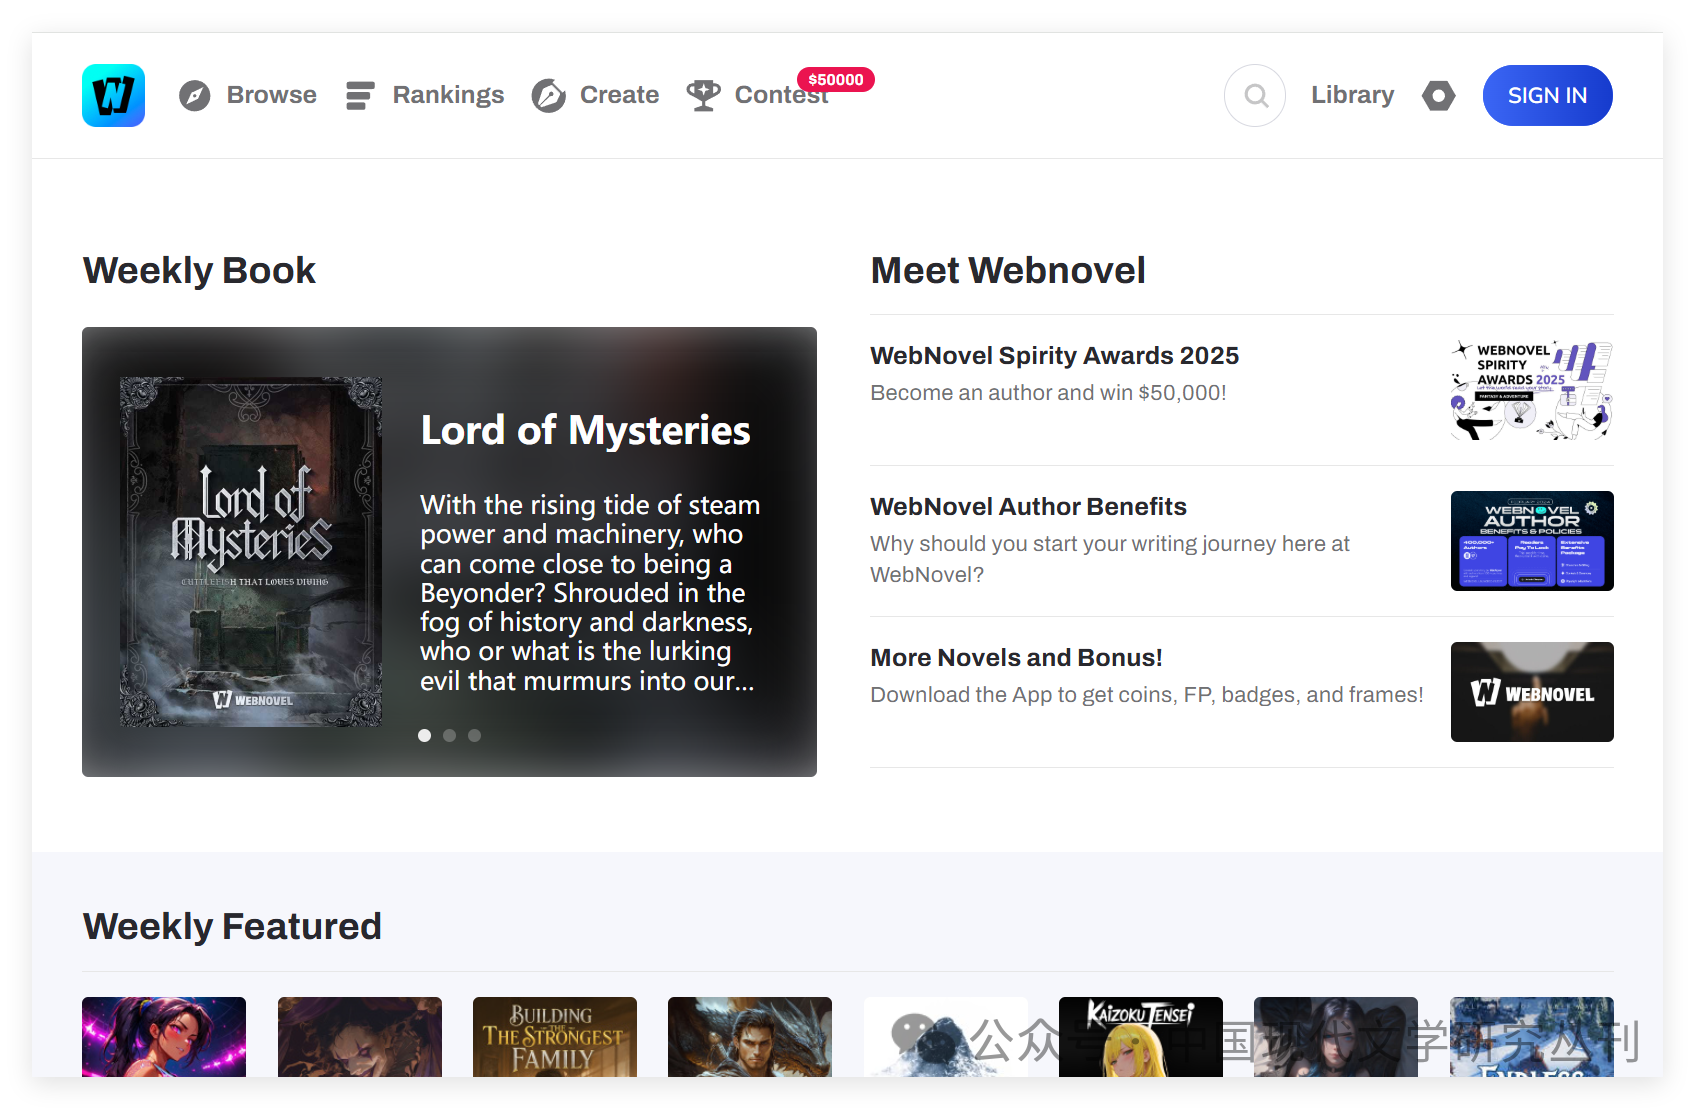Click the More Novels and Bonus! link
Screen dimensions: 1695x1109
[1016, 658]
